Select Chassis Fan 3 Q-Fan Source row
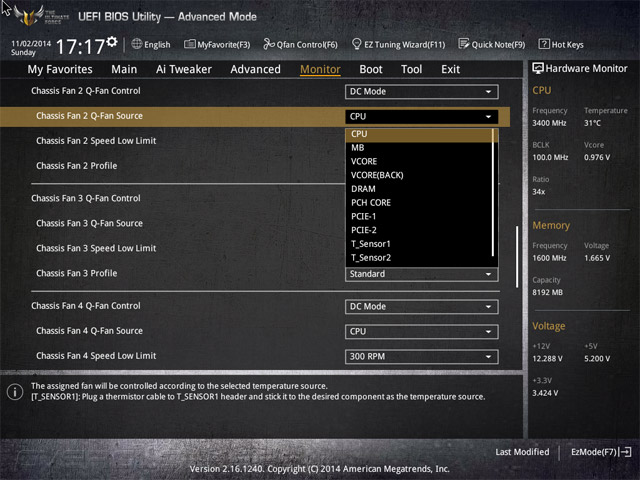This screenshot has width=640, height=480. coord(255,223)
